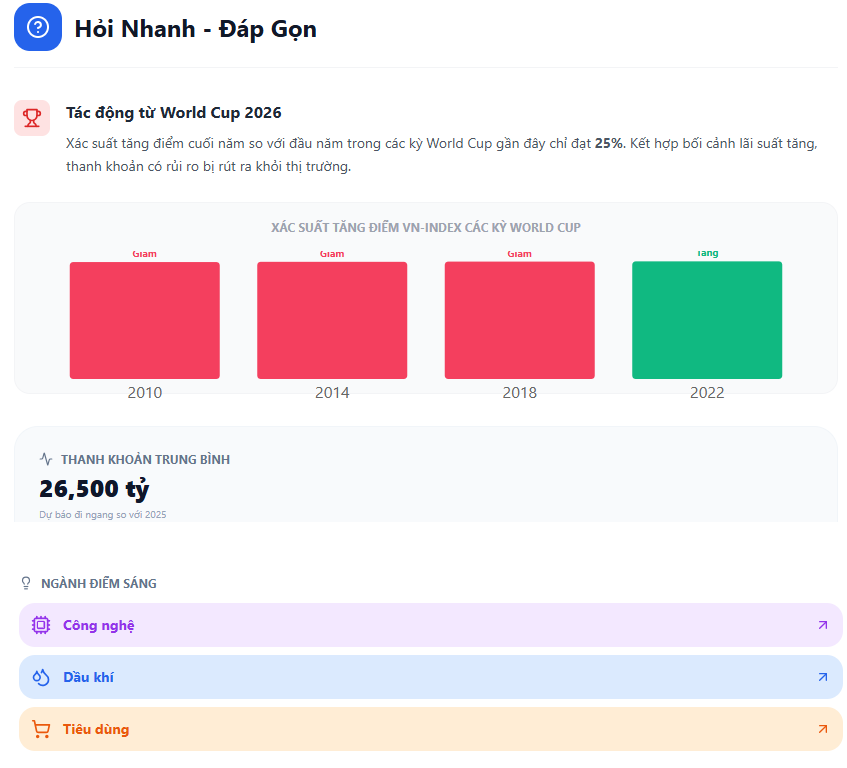Click the Tác động từ World Cup 2026 heading
The height and width of the screenshot is (768, 847).
pos(174,112)
